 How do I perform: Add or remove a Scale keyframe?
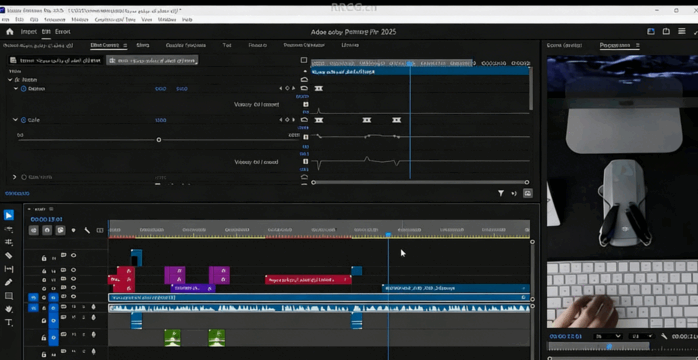[287, 120]
